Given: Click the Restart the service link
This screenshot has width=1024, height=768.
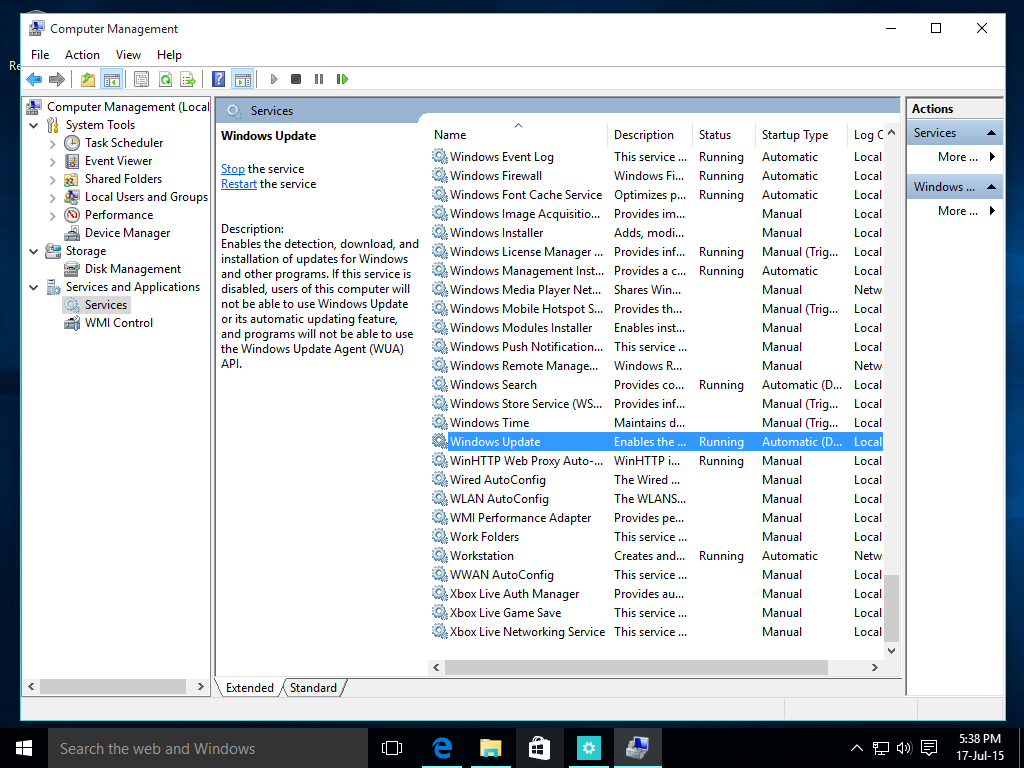Looking at the screenshot, I should [238, 184].
